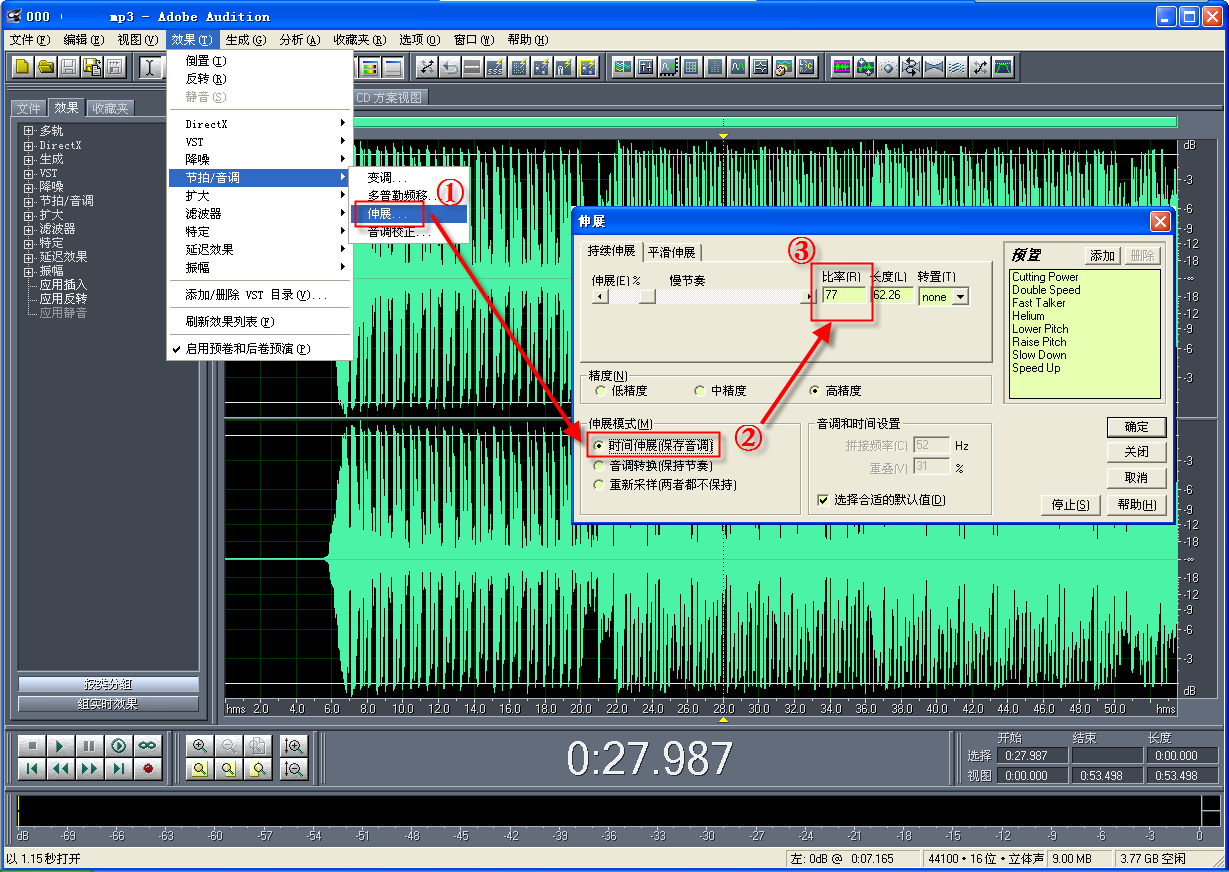Select the Time Stretch (时间伸展) radio button
This screenshot has height=872, width=1229.
tap(598, 446)
